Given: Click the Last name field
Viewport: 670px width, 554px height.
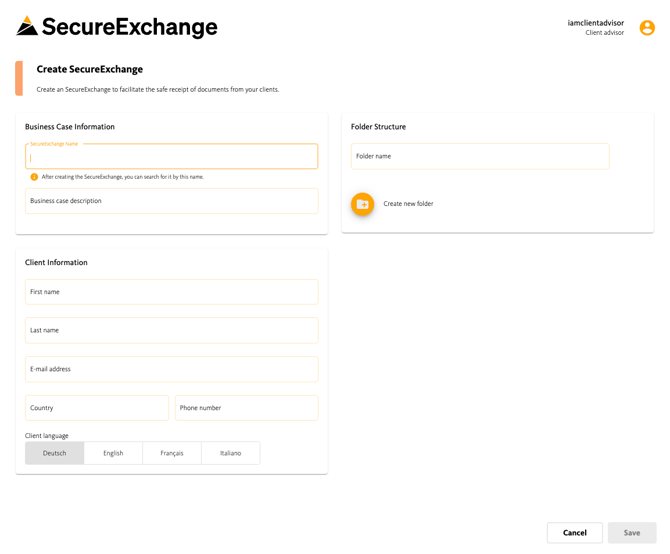Looking at the screenshot, I should pyautogui.click(x=172, y=330).
